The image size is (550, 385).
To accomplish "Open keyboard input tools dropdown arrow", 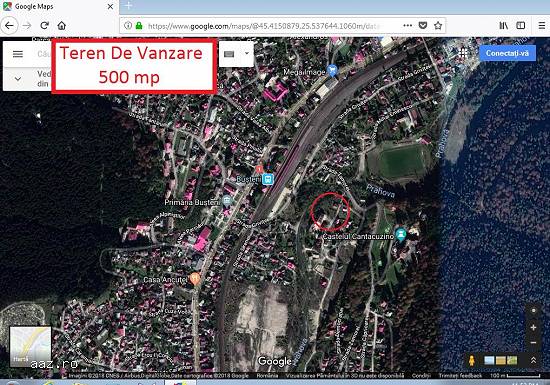I will [247, 53].
